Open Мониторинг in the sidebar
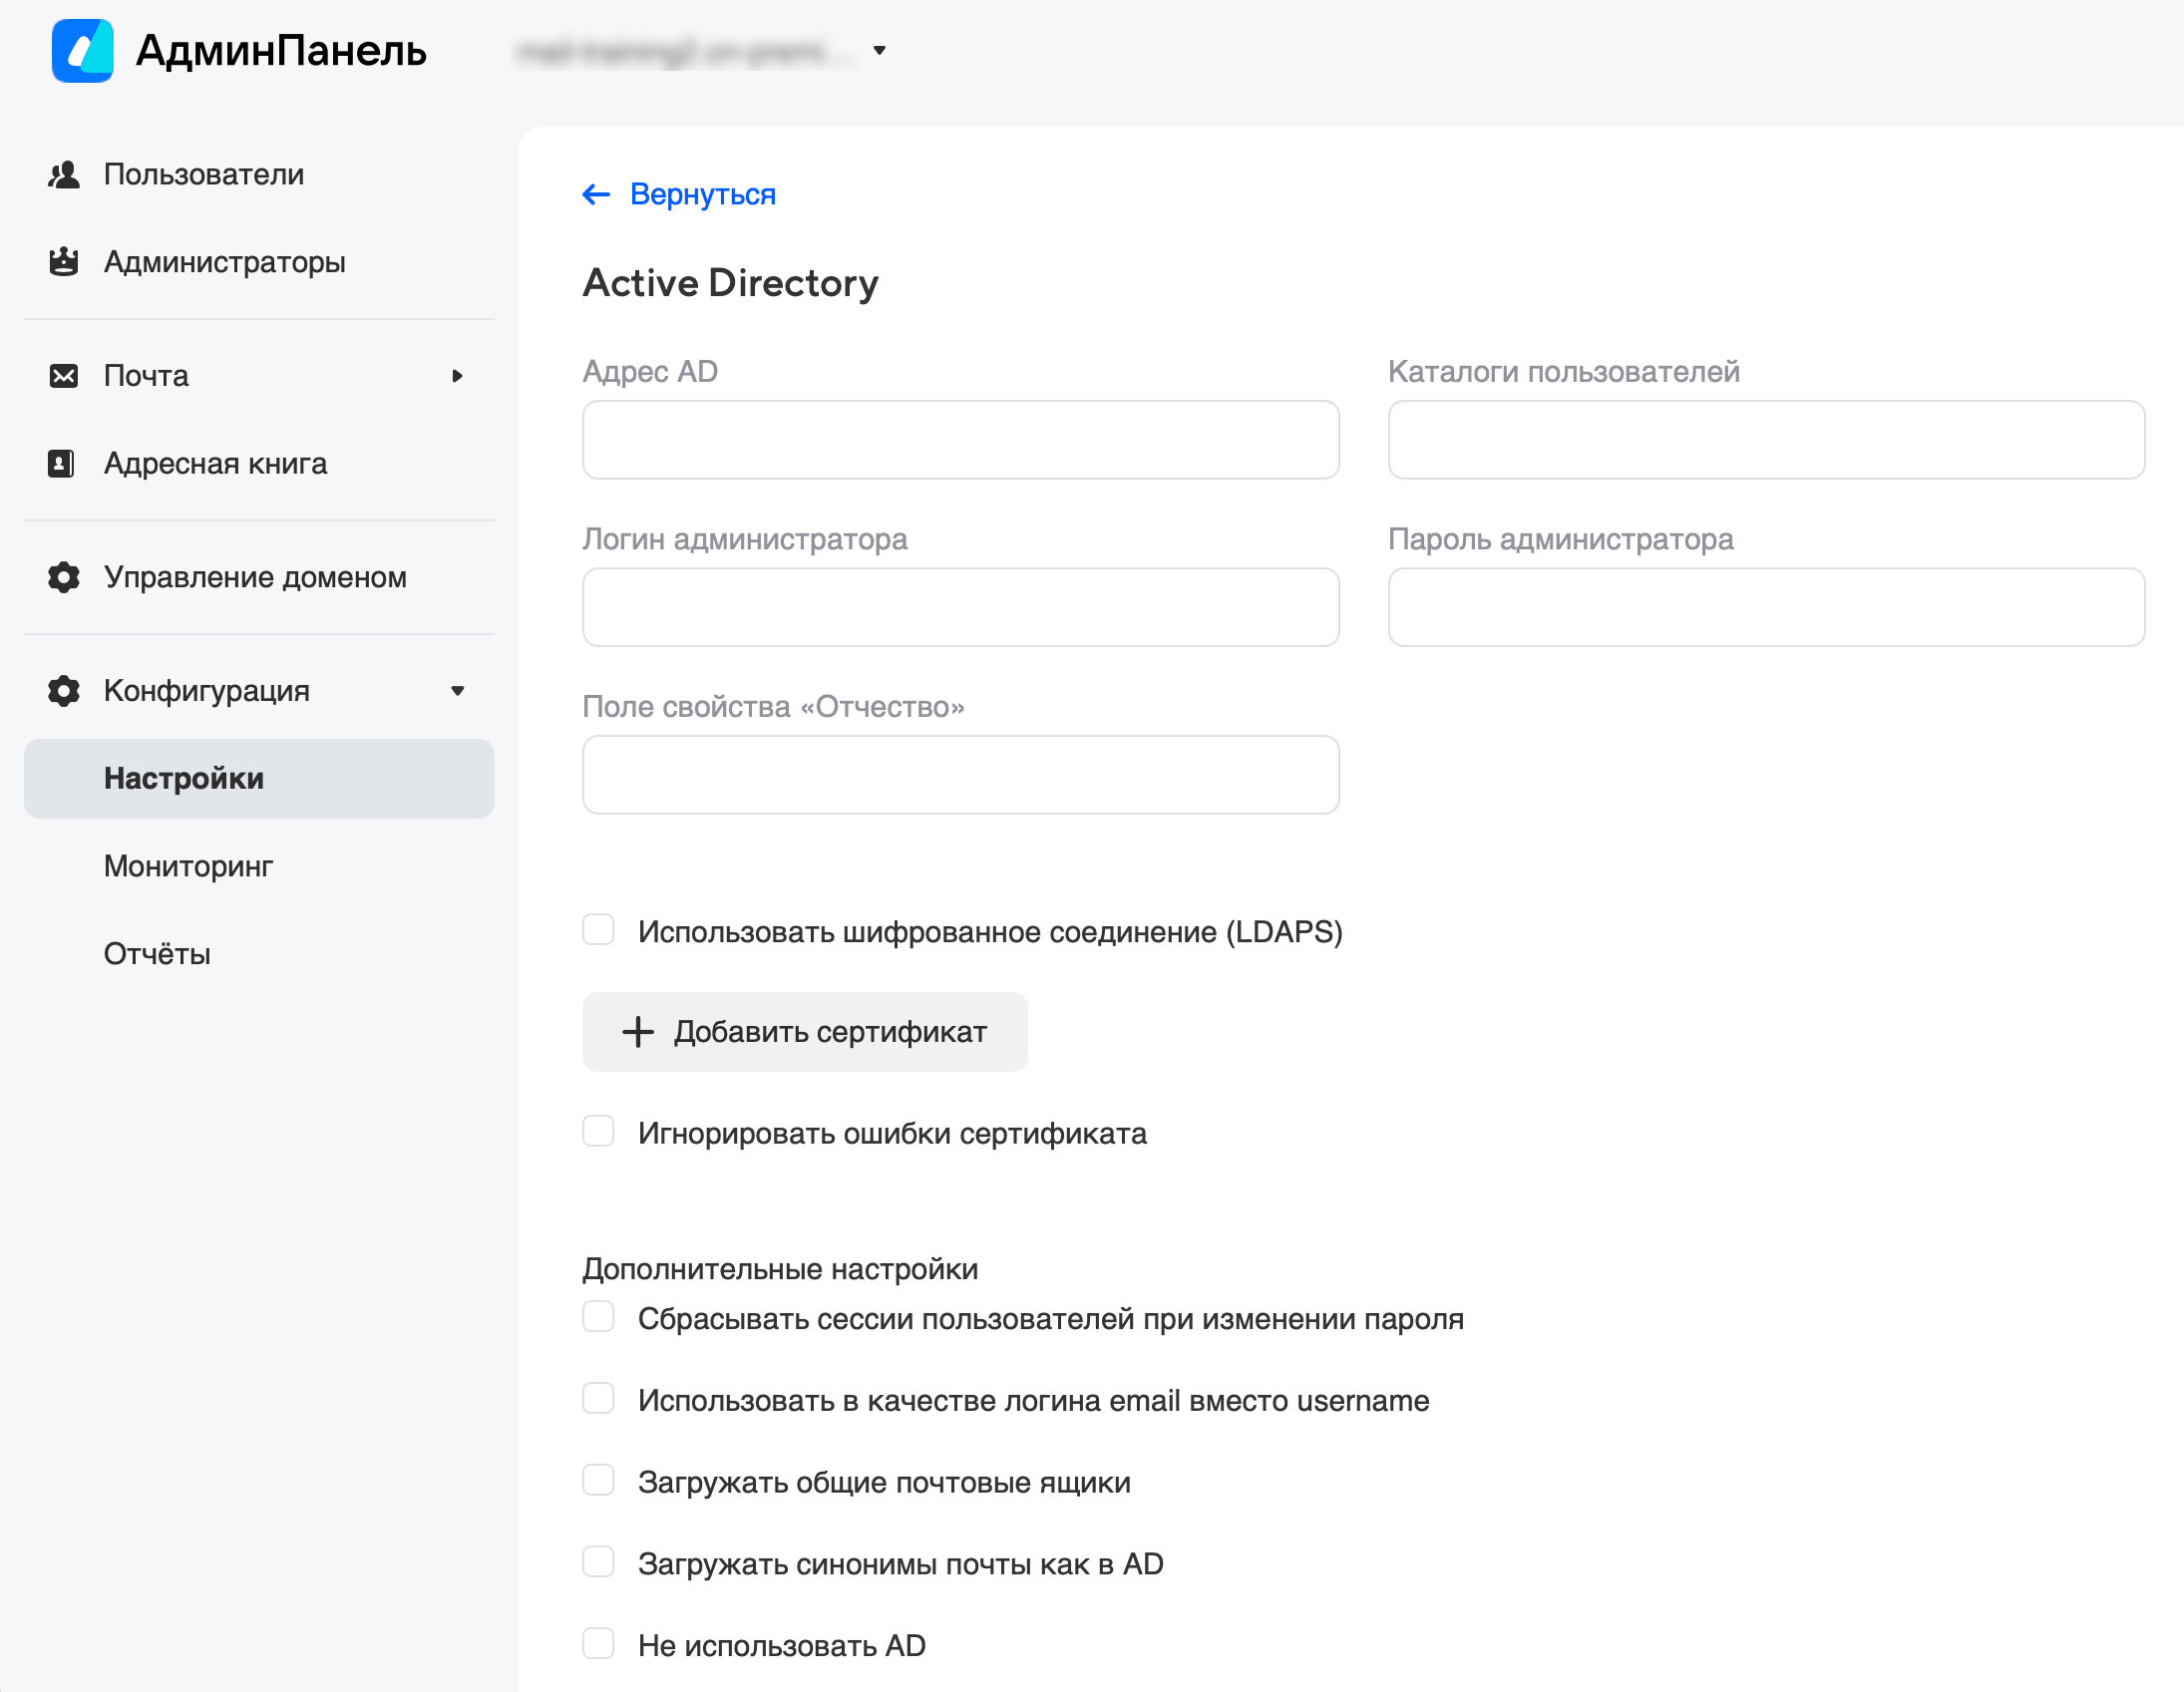2184x1692 pixels. pos(188,866)
